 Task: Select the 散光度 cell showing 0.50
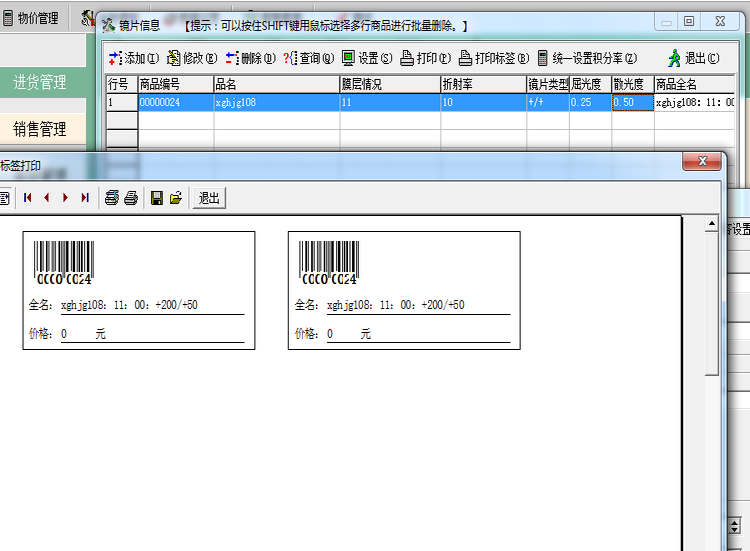(x=632, y=102)
